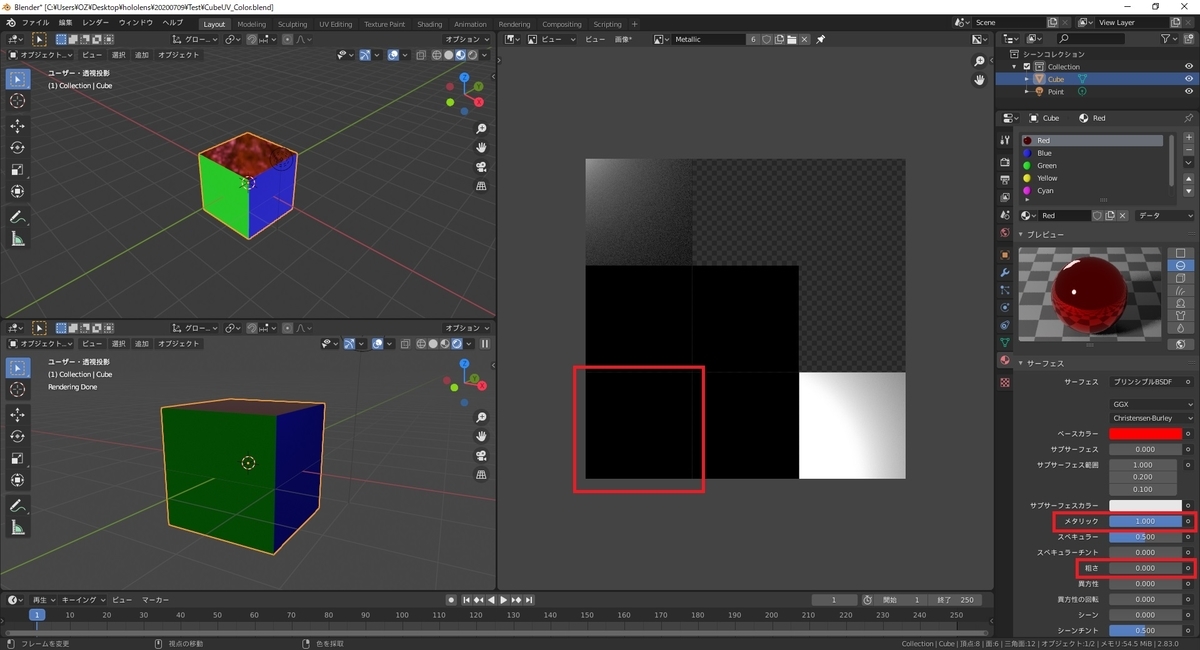Select the Rotate tool in upper viewport
This screenshot has height=650, width=1200.
(17, 148)
